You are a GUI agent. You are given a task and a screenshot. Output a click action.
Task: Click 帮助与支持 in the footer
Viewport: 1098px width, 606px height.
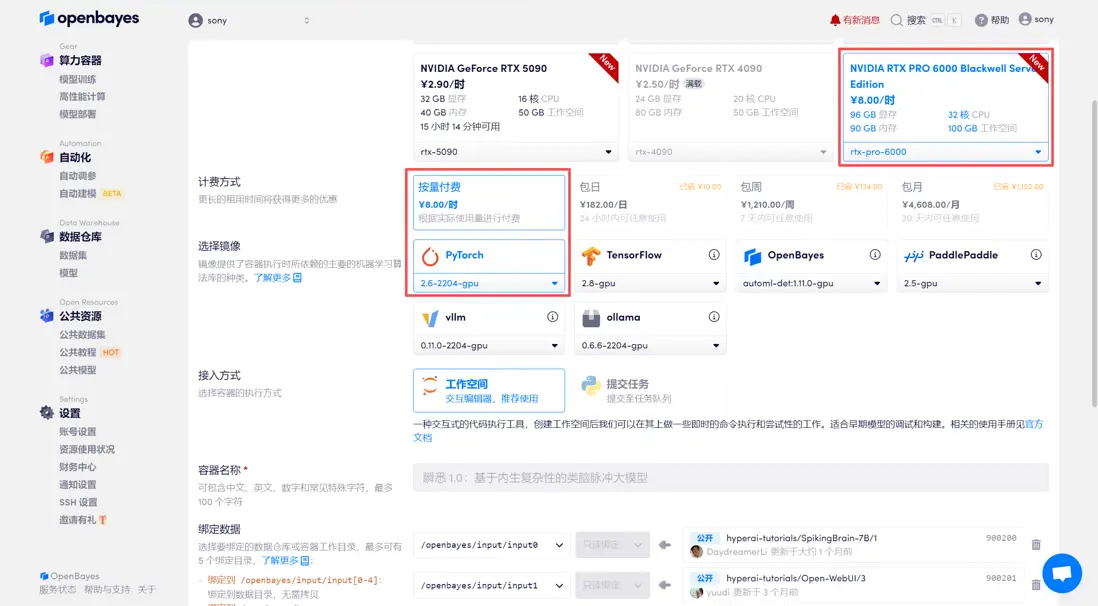point(107,590)
